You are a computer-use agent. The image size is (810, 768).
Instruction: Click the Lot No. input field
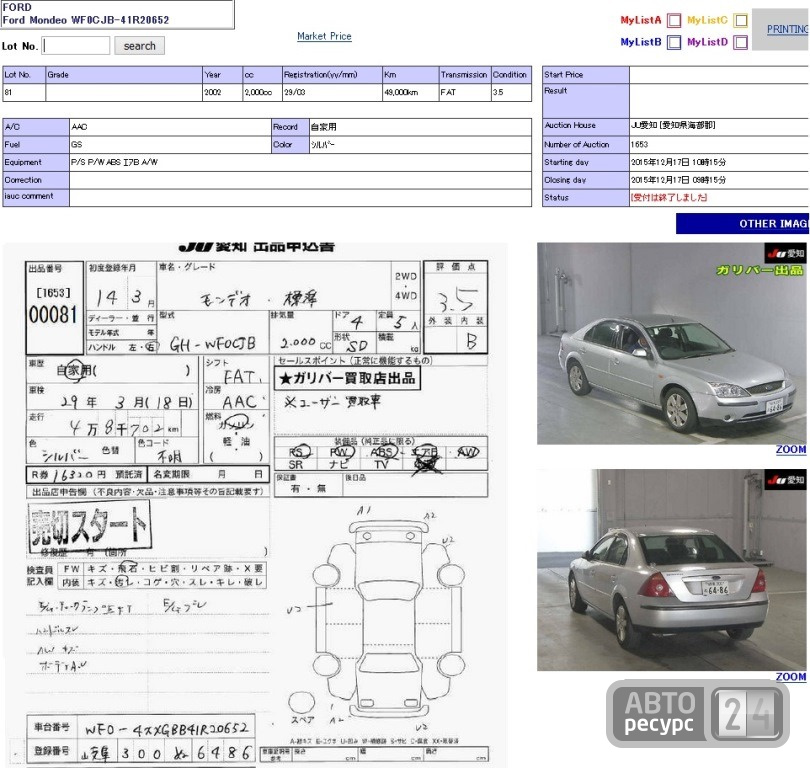click(76, 45)
